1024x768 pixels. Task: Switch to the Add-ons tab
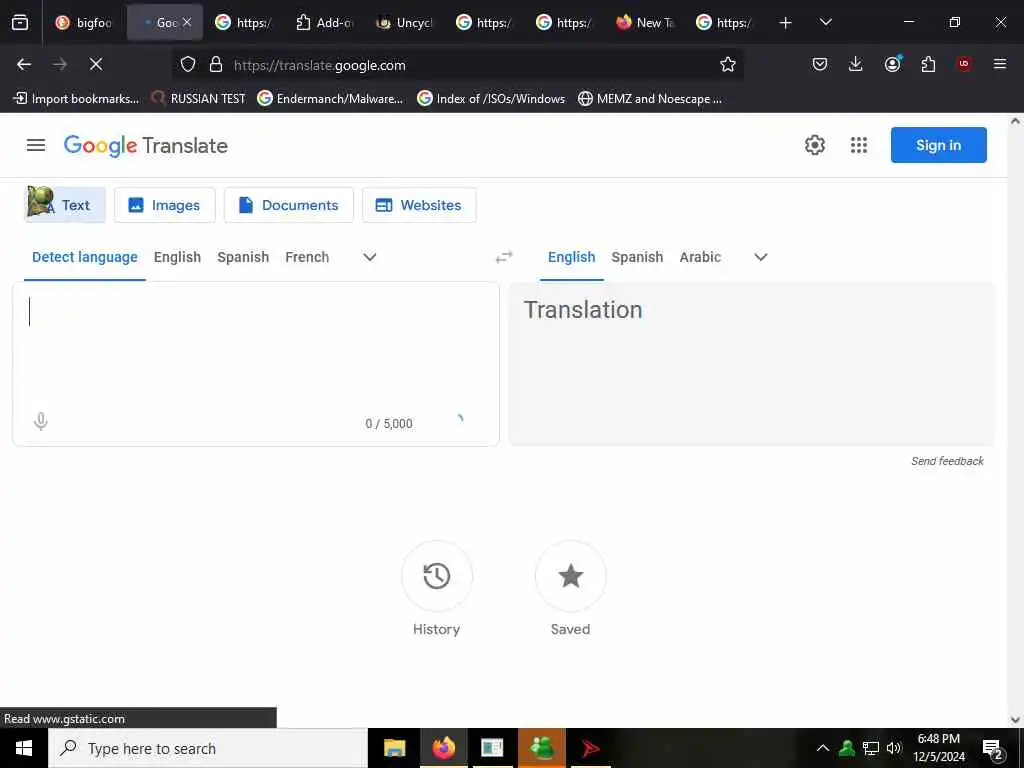point(324,23)
